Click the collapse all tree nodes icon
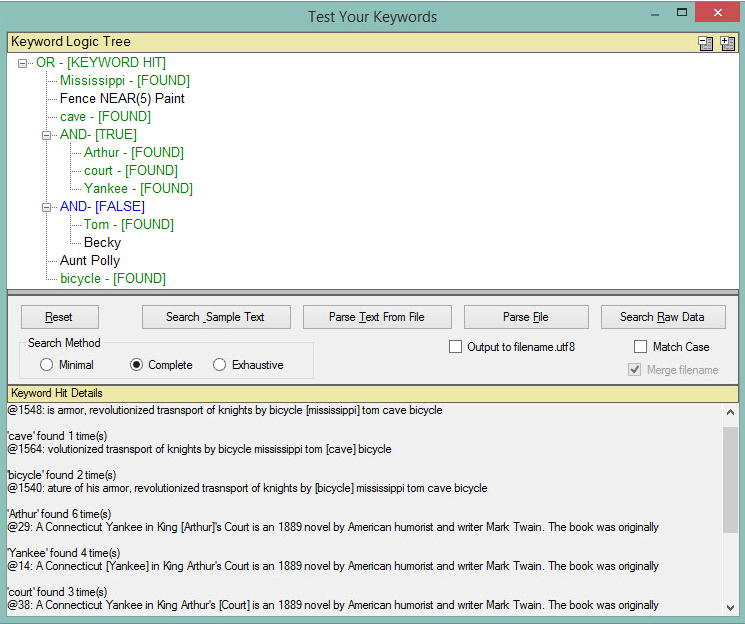The height and width of the screenshot is (624, 745). (x=706, y=43)
